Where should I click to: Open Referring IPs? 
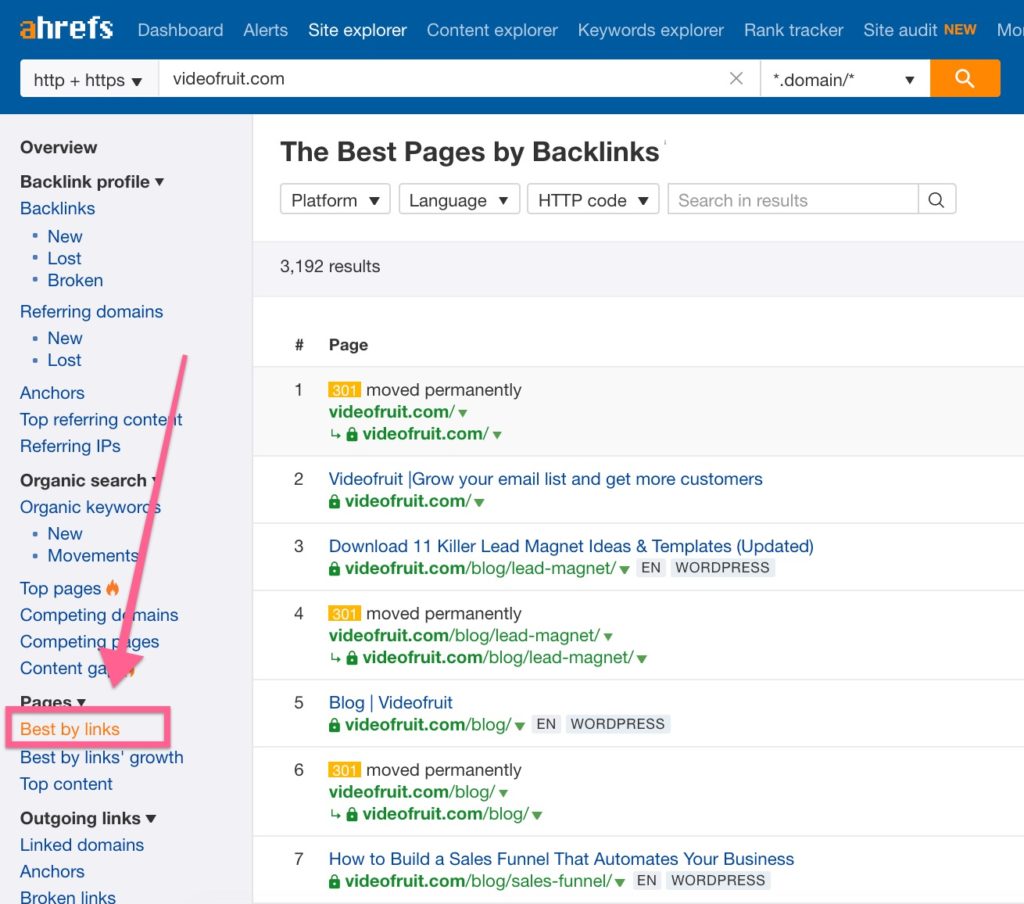pos(70,446)
